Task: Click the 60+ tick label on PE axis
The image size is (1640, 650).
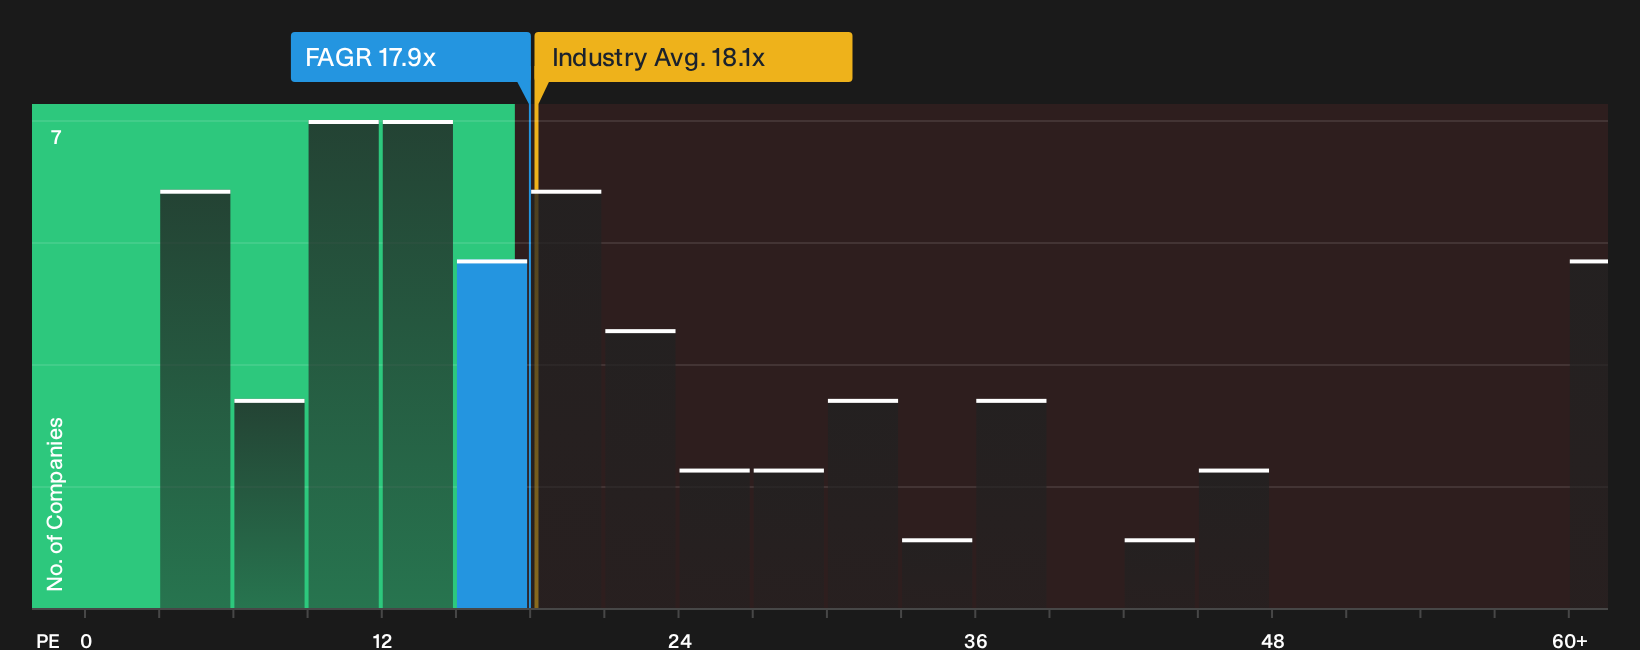Action: (x=1569, y=640)
